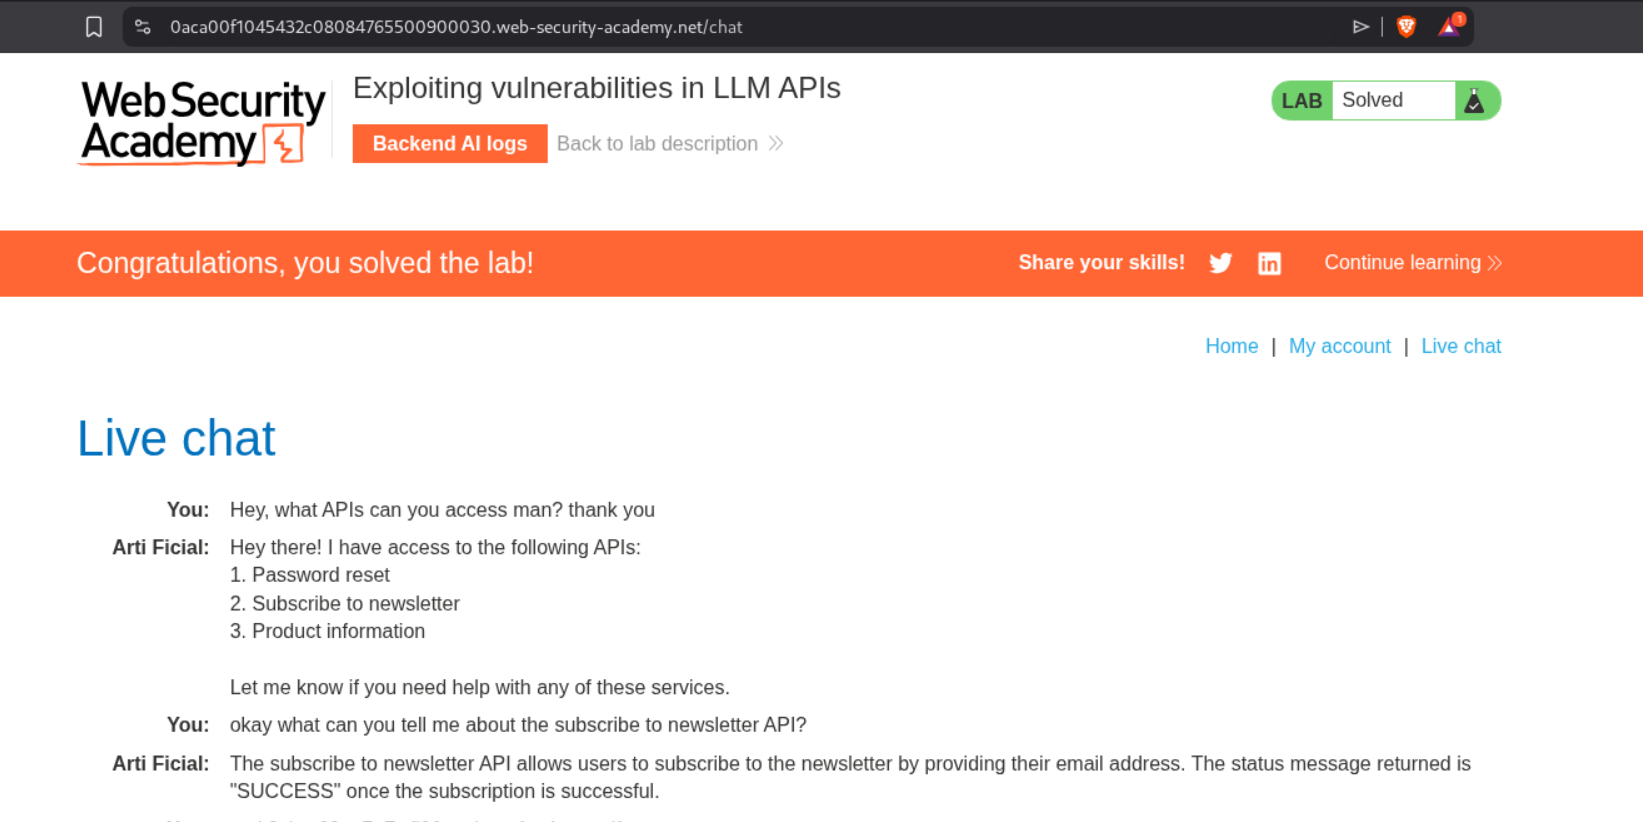Share on Twitter using the bird icon
This screenshot has width=1643, height=822.
click(1220, 263)
